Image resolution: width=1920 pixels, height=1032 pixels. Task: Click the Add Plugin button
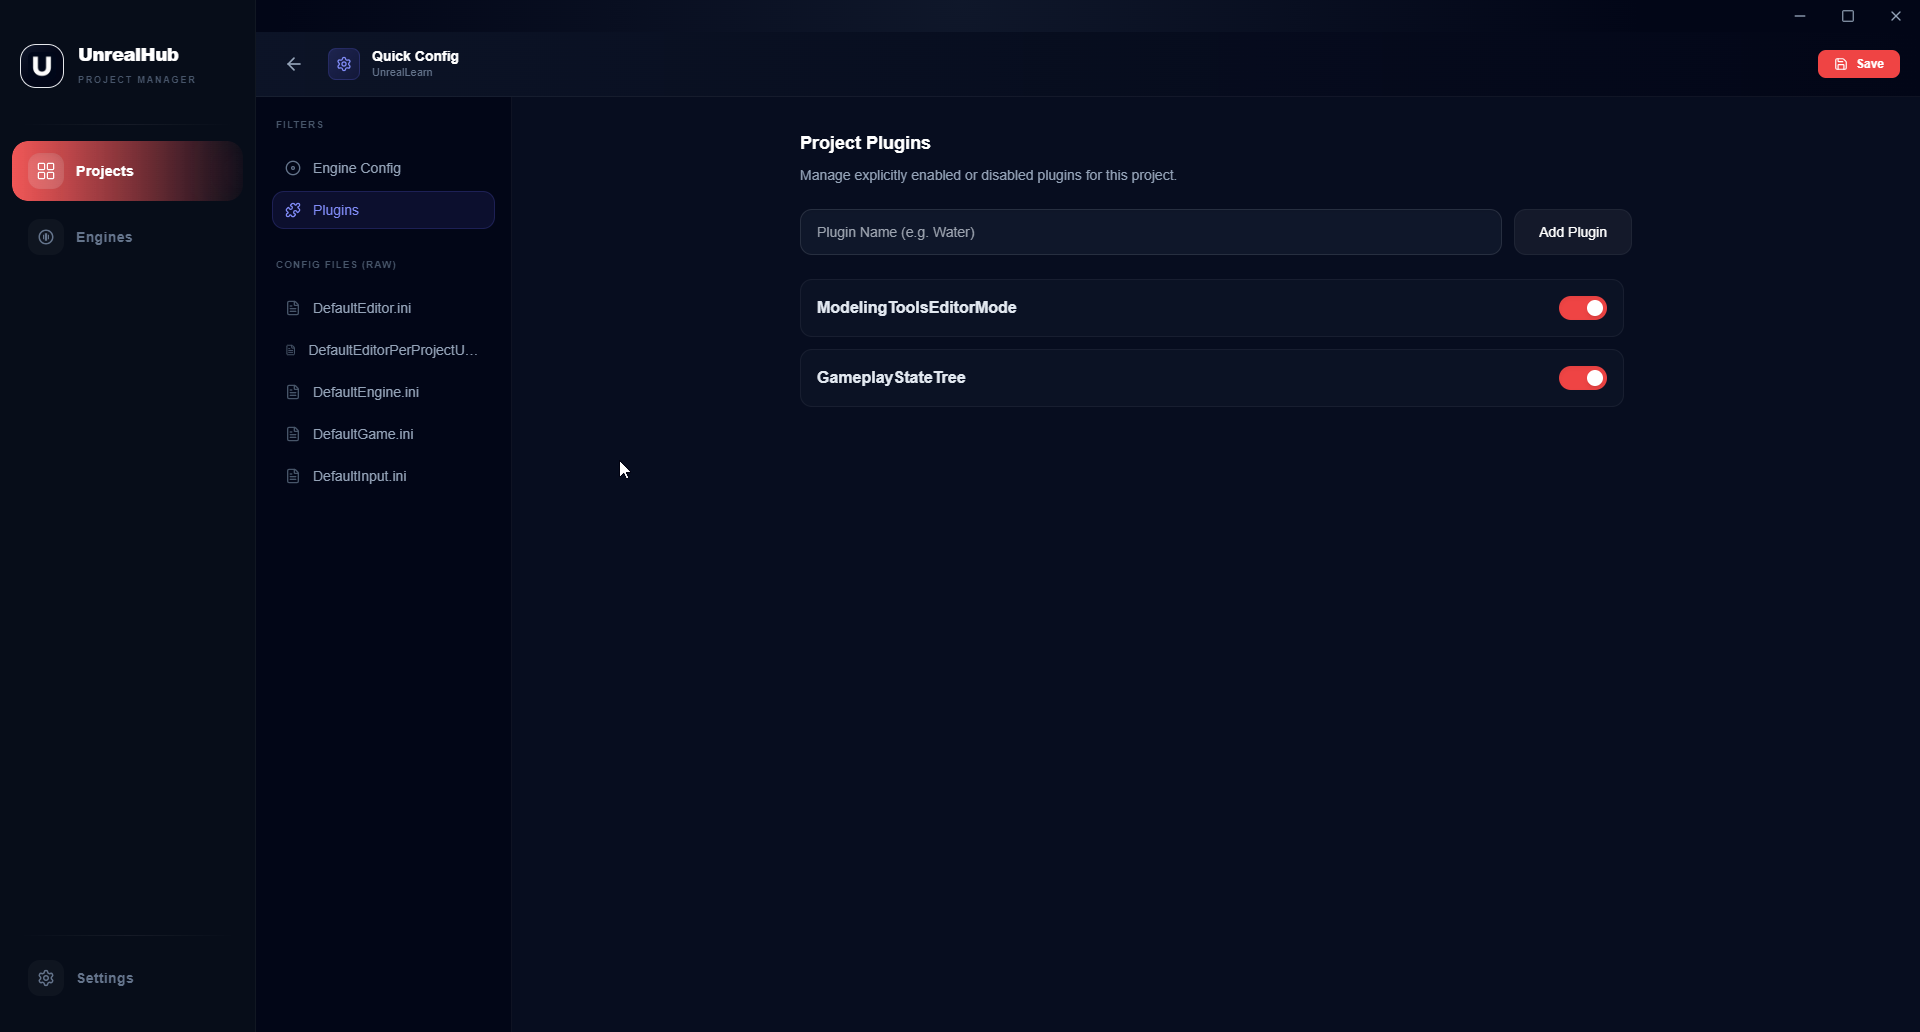click(1572, 231)
